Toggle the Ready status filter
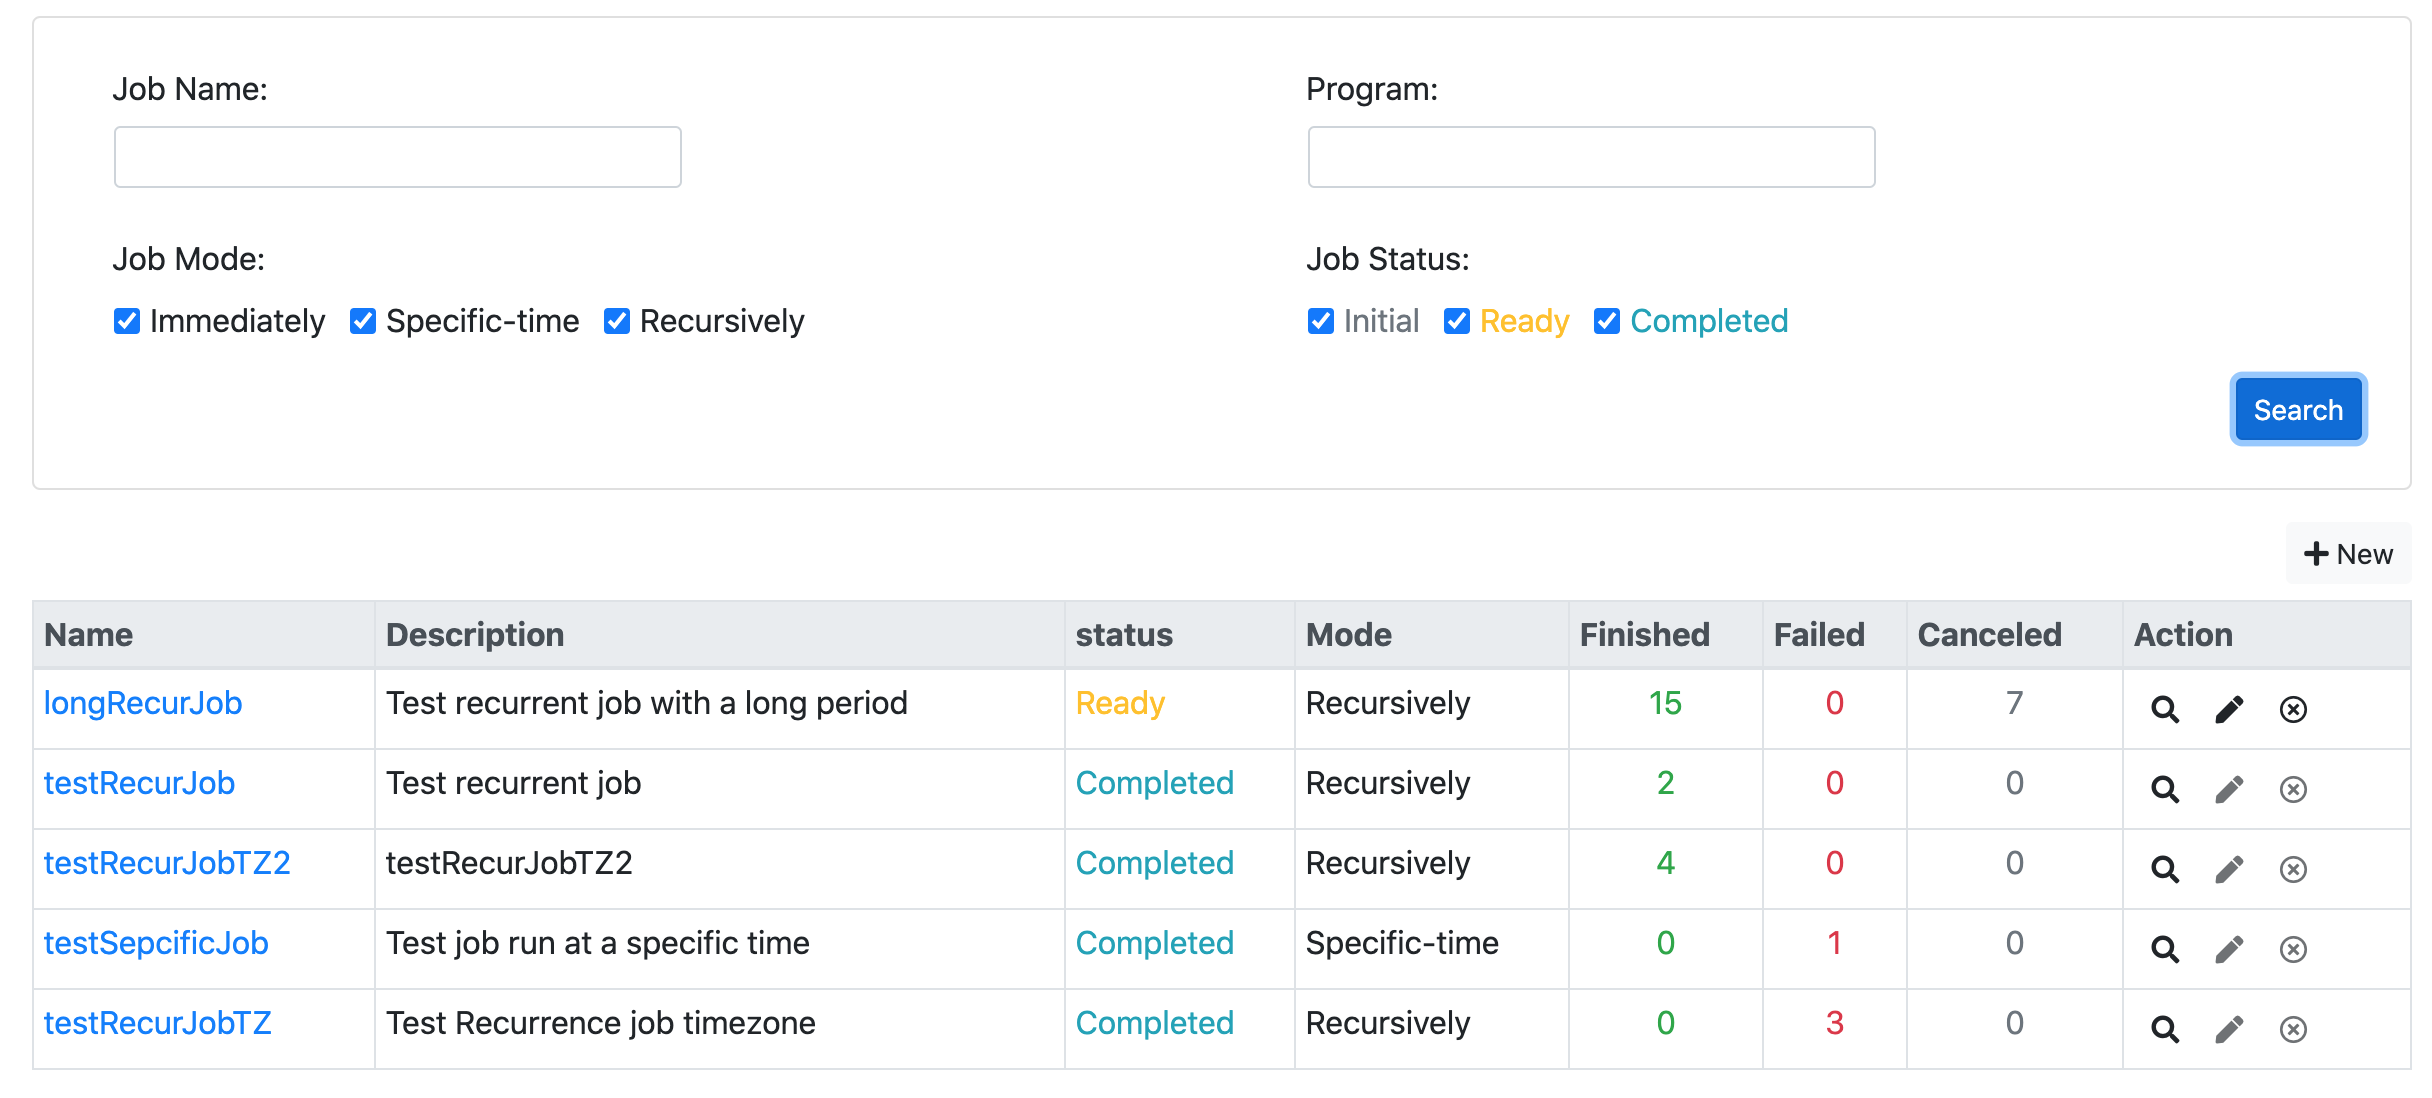Screen dimensions: 2432x1098 [1457, 321]
